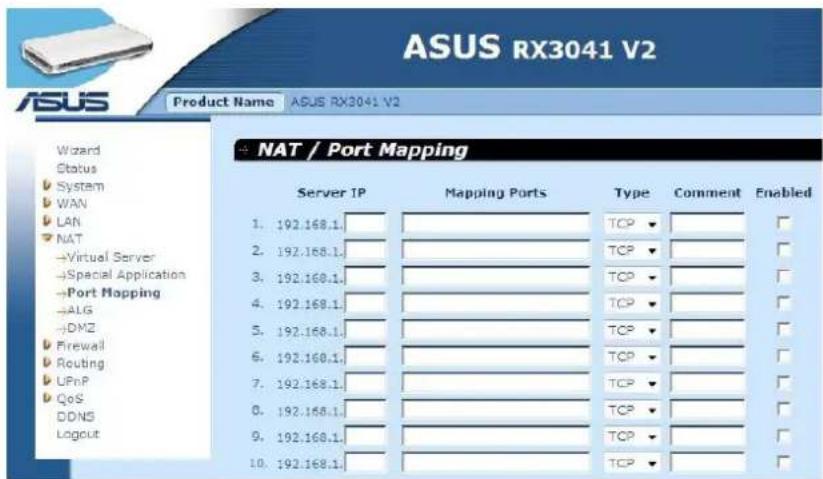Open the Type dropdown for row 8
The height and width of the screenshot is (479, 823).
click(632, 410)
